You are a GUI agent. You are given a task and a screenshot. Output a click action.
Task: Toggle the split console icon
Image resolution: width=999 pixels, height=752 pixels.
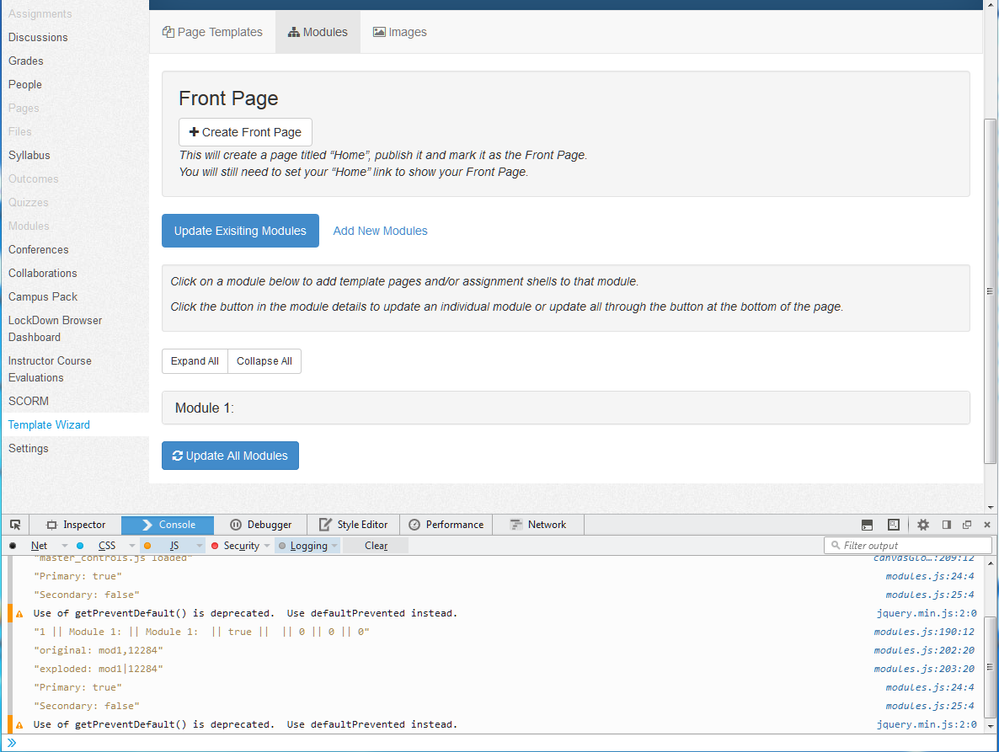[x=868, y=525]
